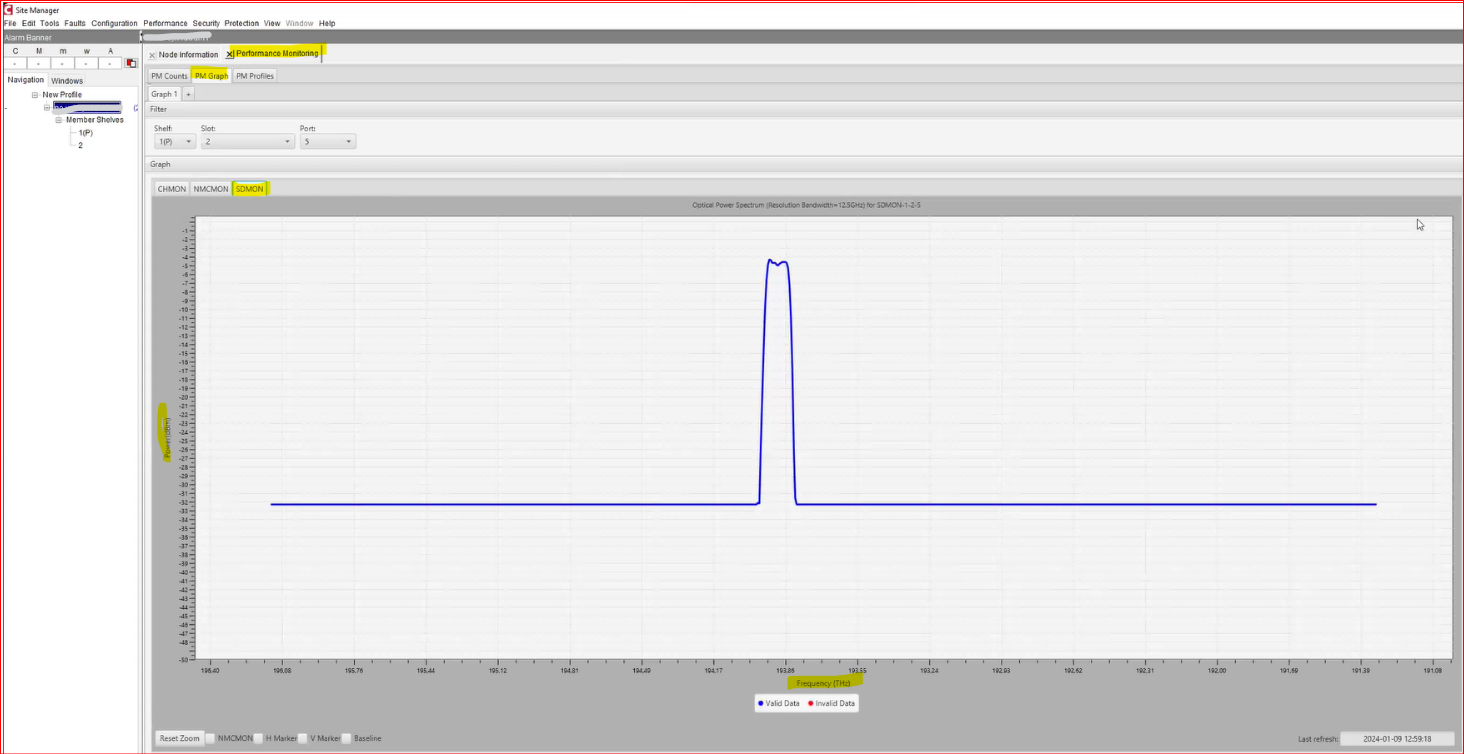This screenshot has width=1464, height=754.
Task: Enable the Baseline checkbox
Action: [x=346, y=738]
